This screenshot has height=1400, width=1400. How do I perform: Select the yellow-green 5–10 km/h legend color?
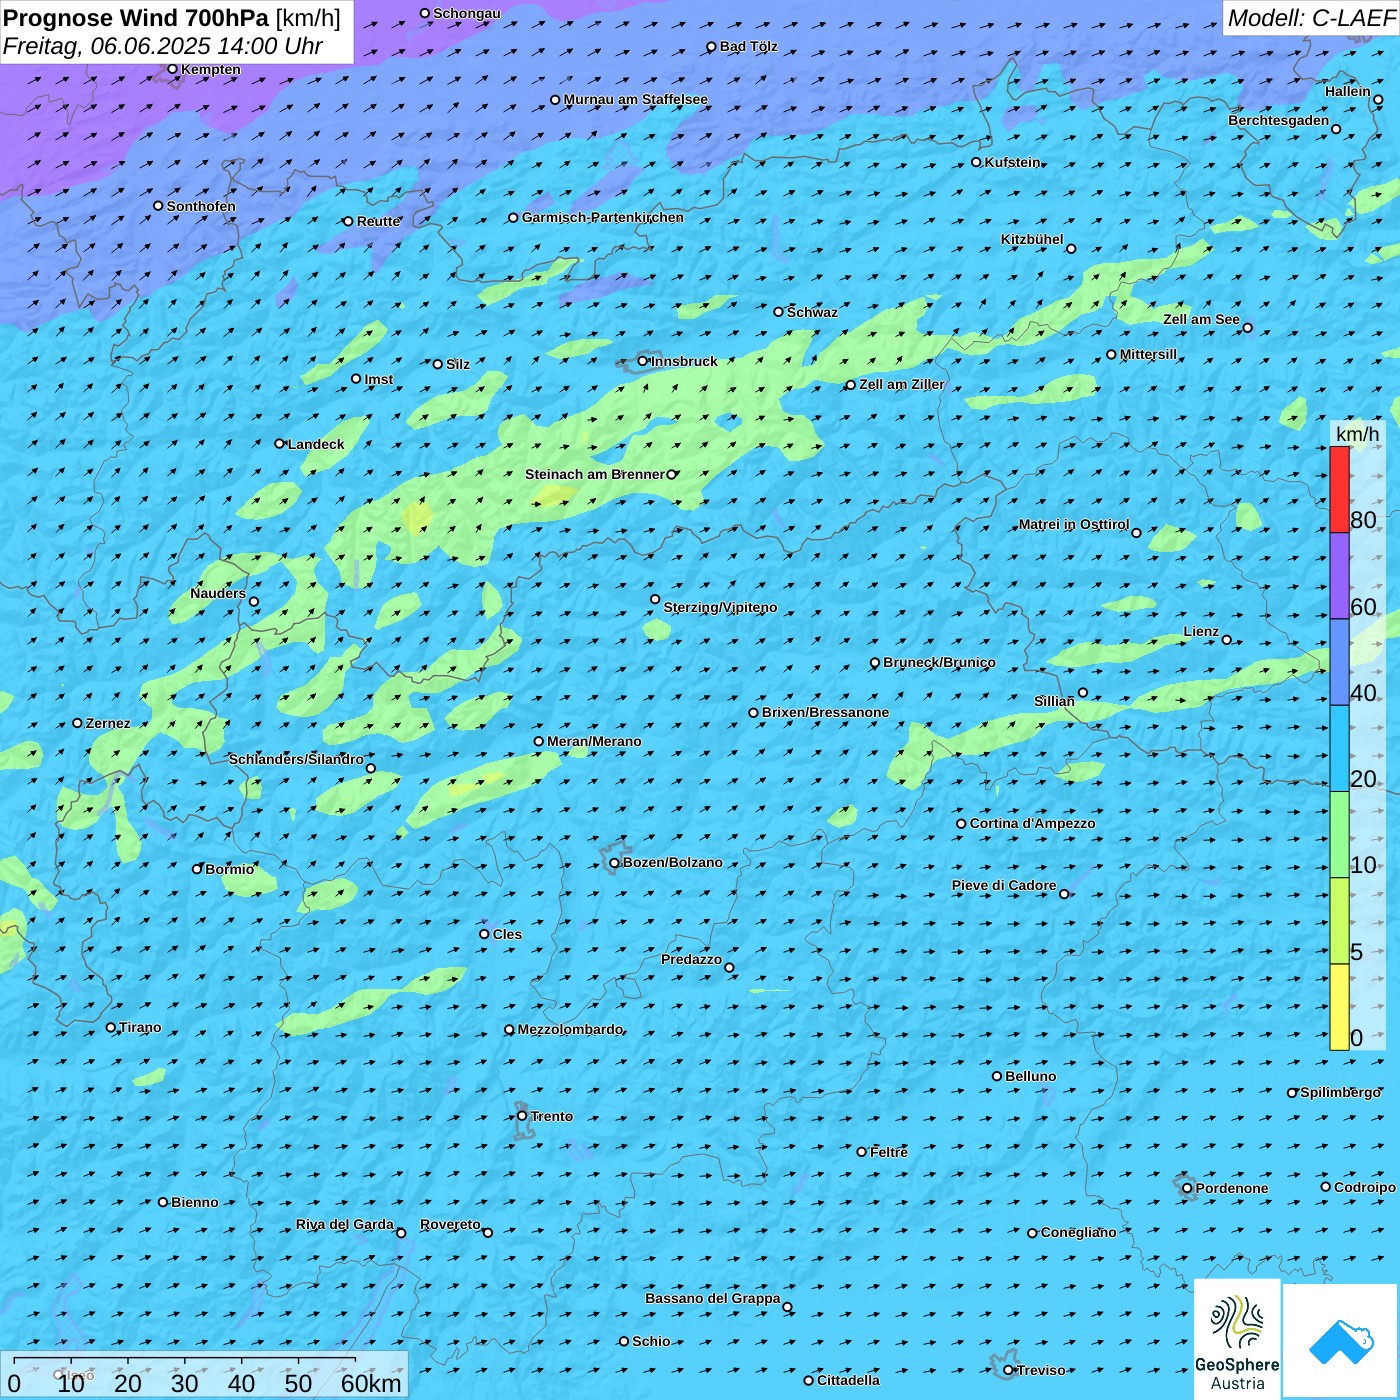(x=1339, y=921)
